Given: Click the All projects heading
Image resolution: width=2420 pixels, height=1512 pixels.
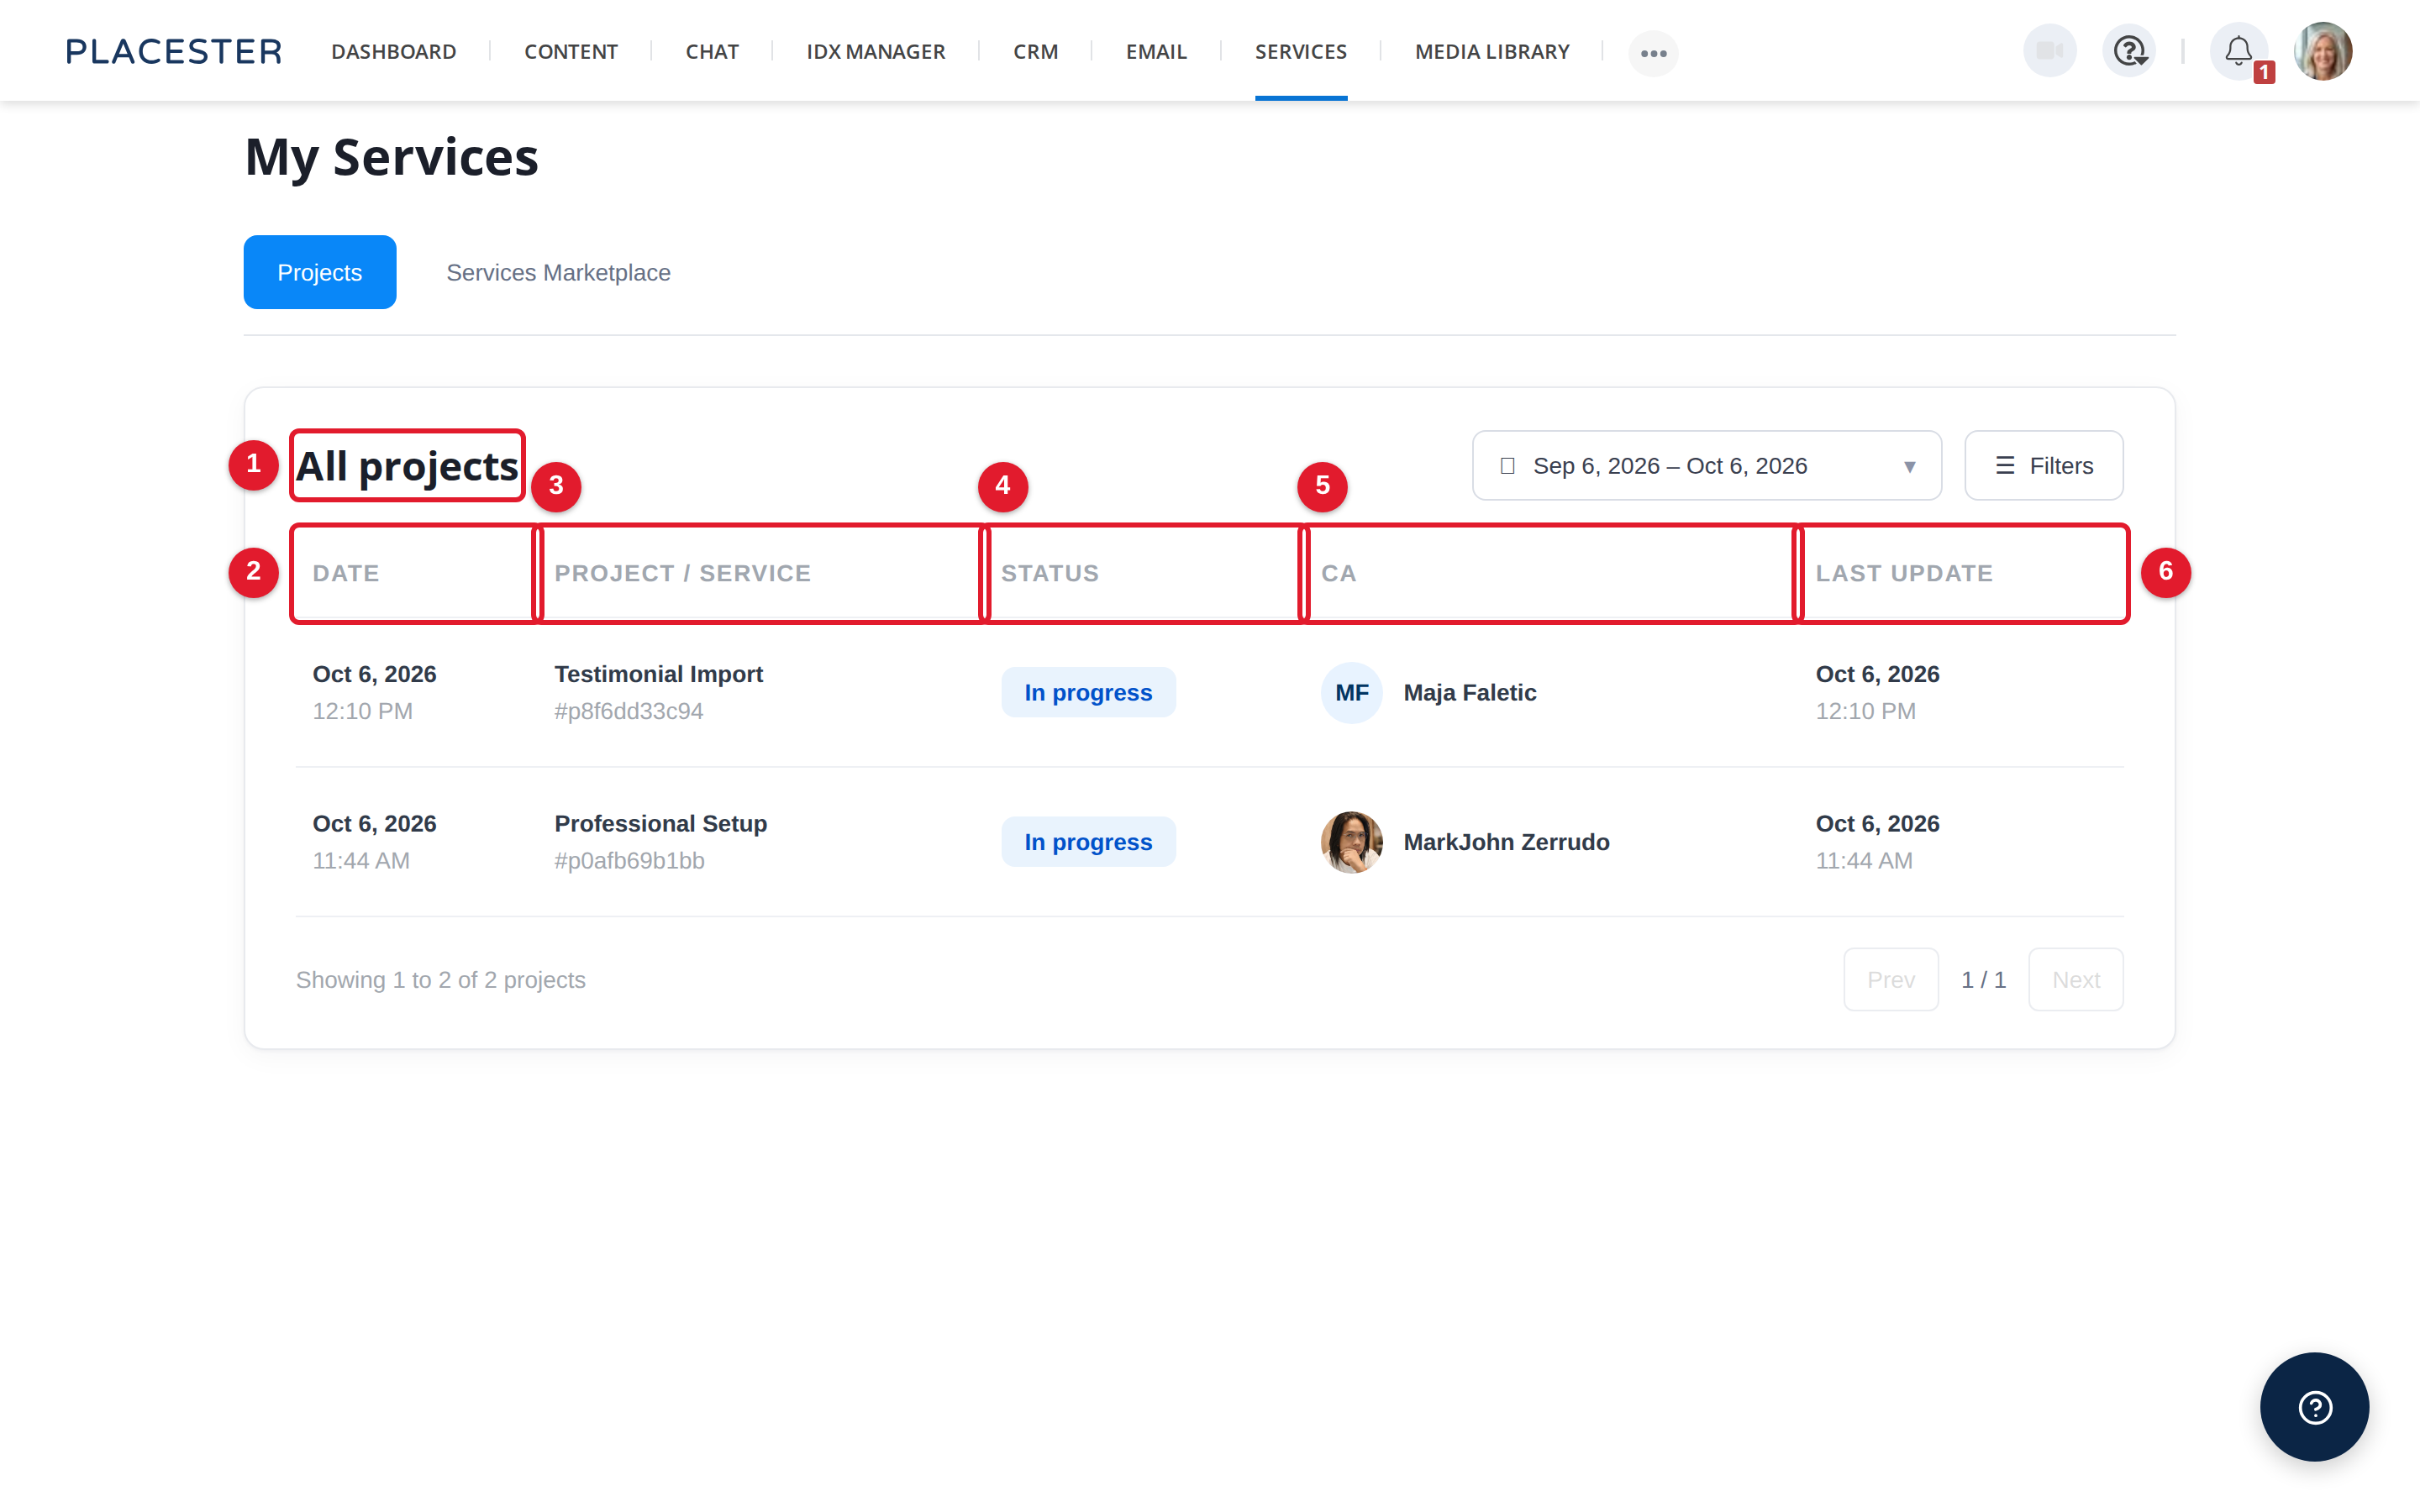Looking at the screenshot, I should tap(407, 466).
